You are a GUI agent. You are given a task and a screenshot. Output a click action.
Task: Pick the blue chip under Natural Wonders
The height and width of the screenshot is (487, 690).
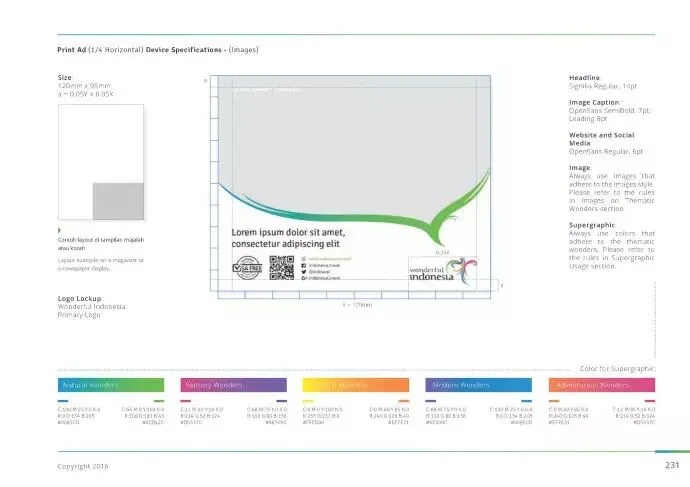(63, 401)
